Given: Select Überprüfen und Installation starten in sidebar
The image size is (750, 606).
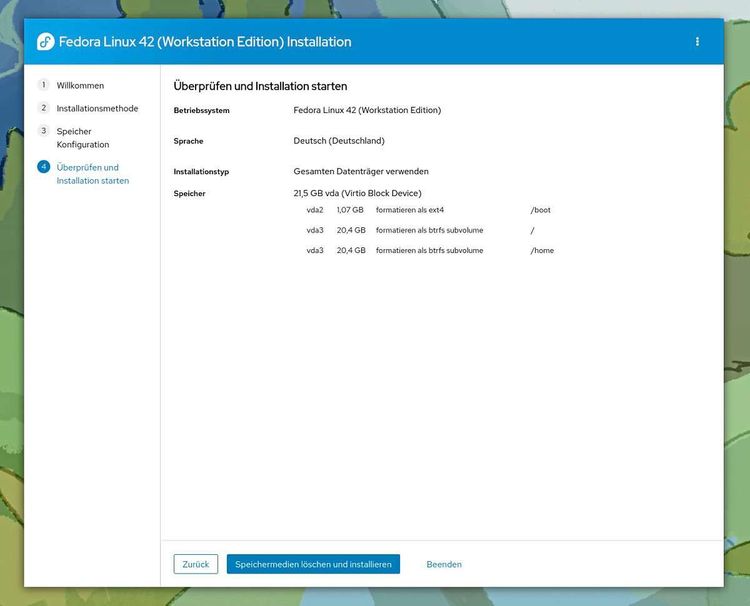Looking at the screenshot, I should (92, 174).
